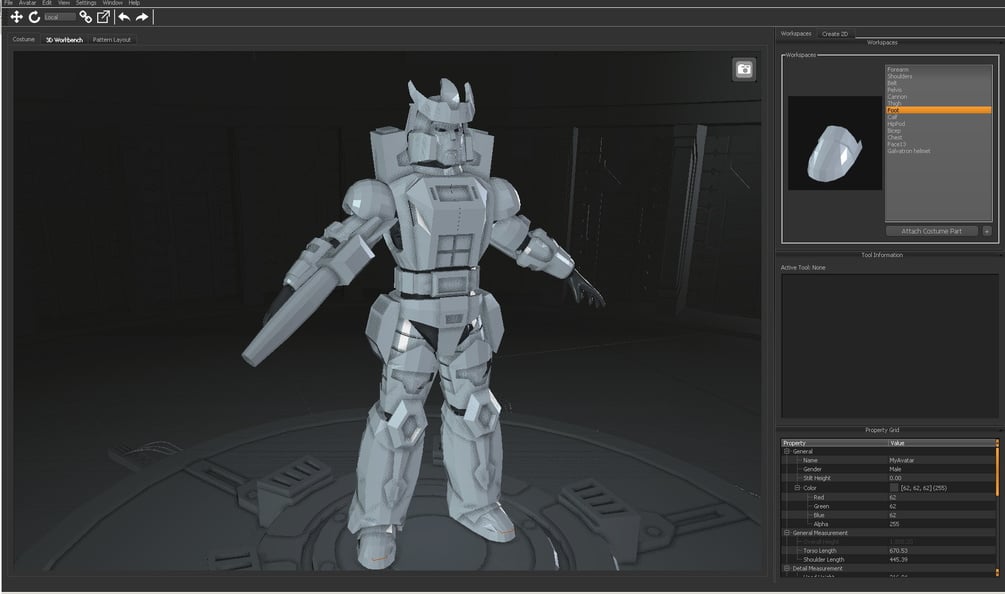This screenshot has width=1005, height=594.
Task: Open the Avatar menu
Action: [x=28, y=3]
